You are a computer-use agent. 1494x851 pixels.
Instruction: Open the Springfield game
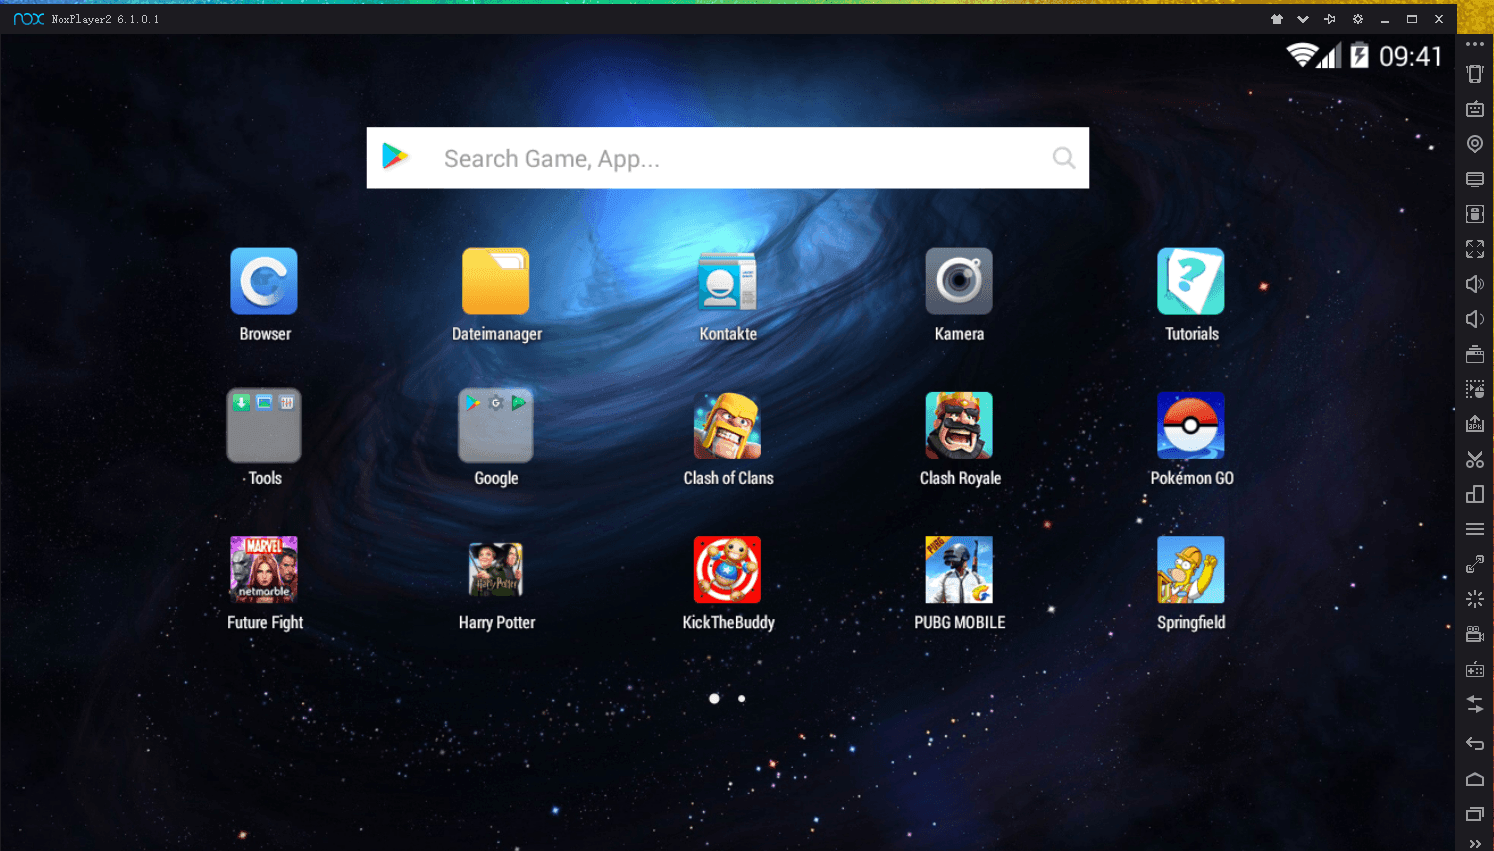[1191, 569]
